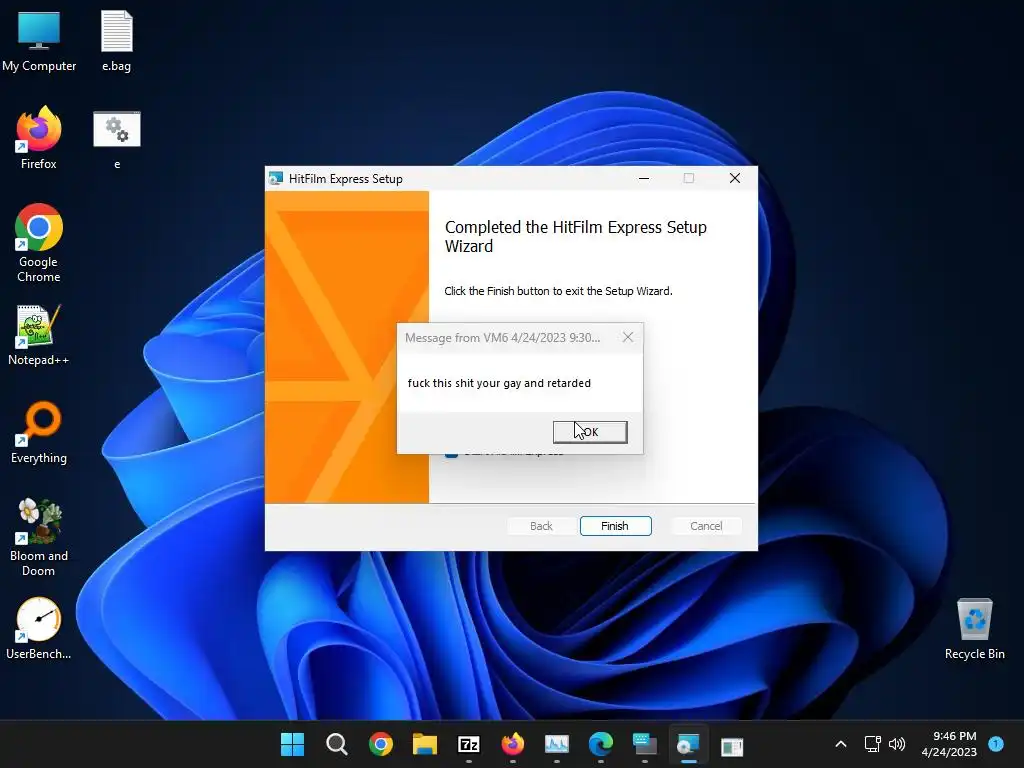
Task: Open the performance monitor taskbar app
Action: coord(556,744)
